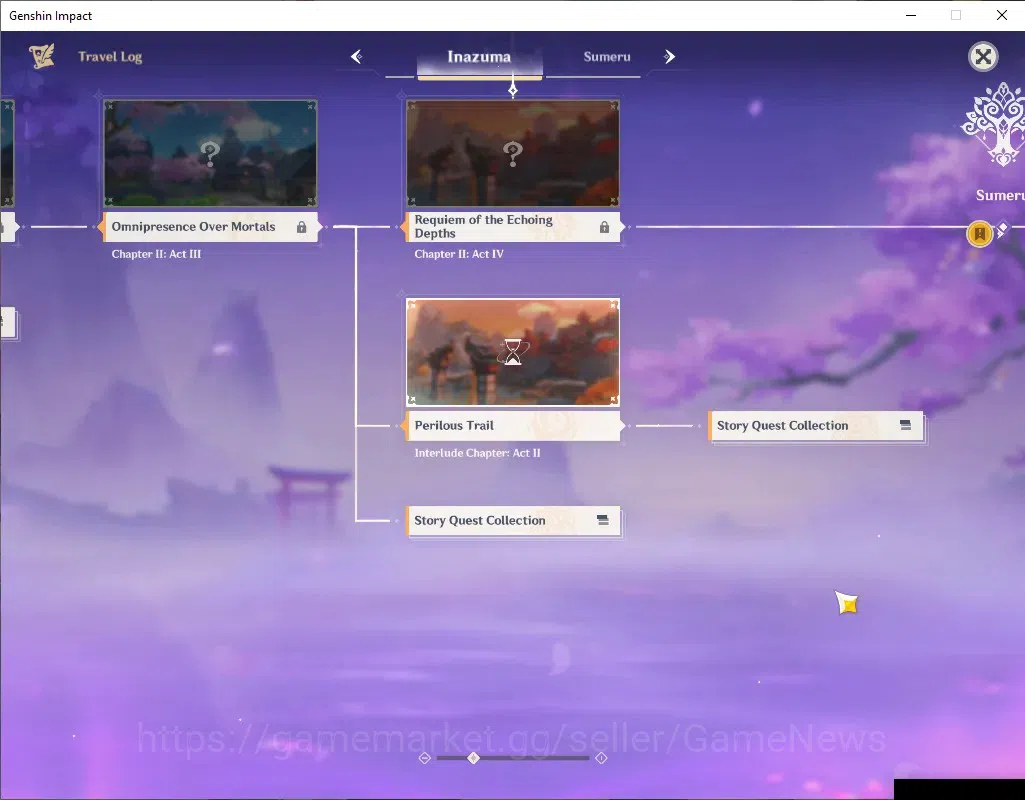Minimize the Genshin Impact window
Image resolution: width=1025 pixels, height=800 pixels.
tap(911, 15)
